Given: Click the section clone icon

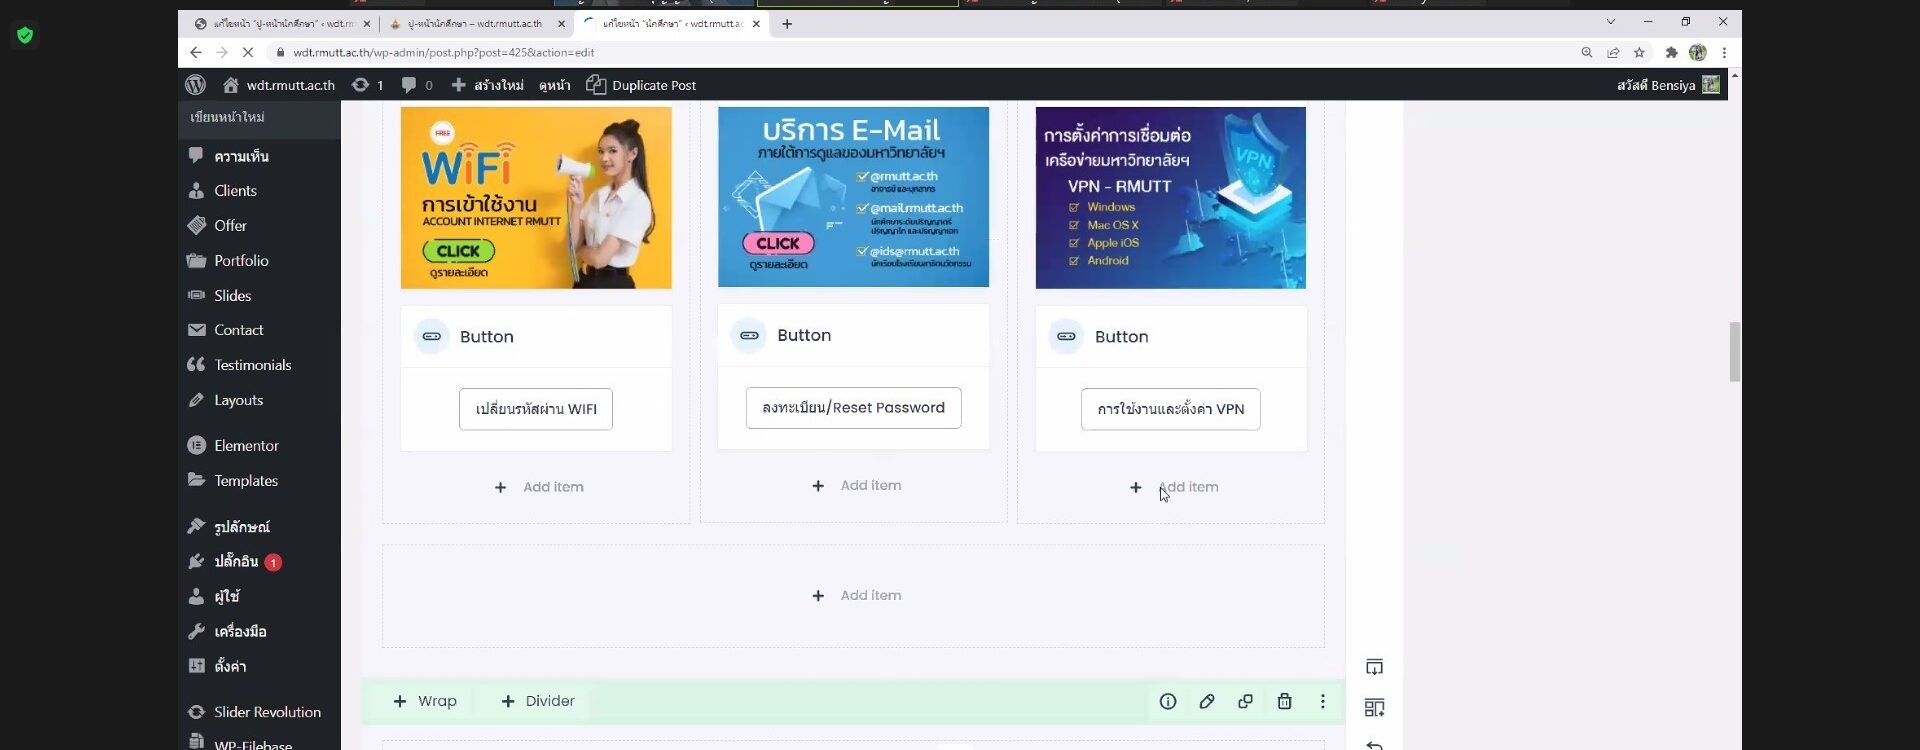Looking at the screenshot, I should 1245,701.
